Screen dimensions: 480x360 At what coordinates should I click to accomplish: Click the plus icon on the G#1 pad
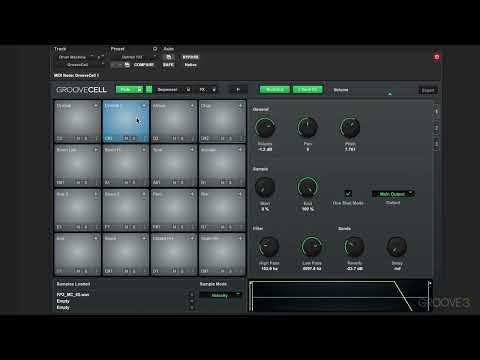click(96, 150)
